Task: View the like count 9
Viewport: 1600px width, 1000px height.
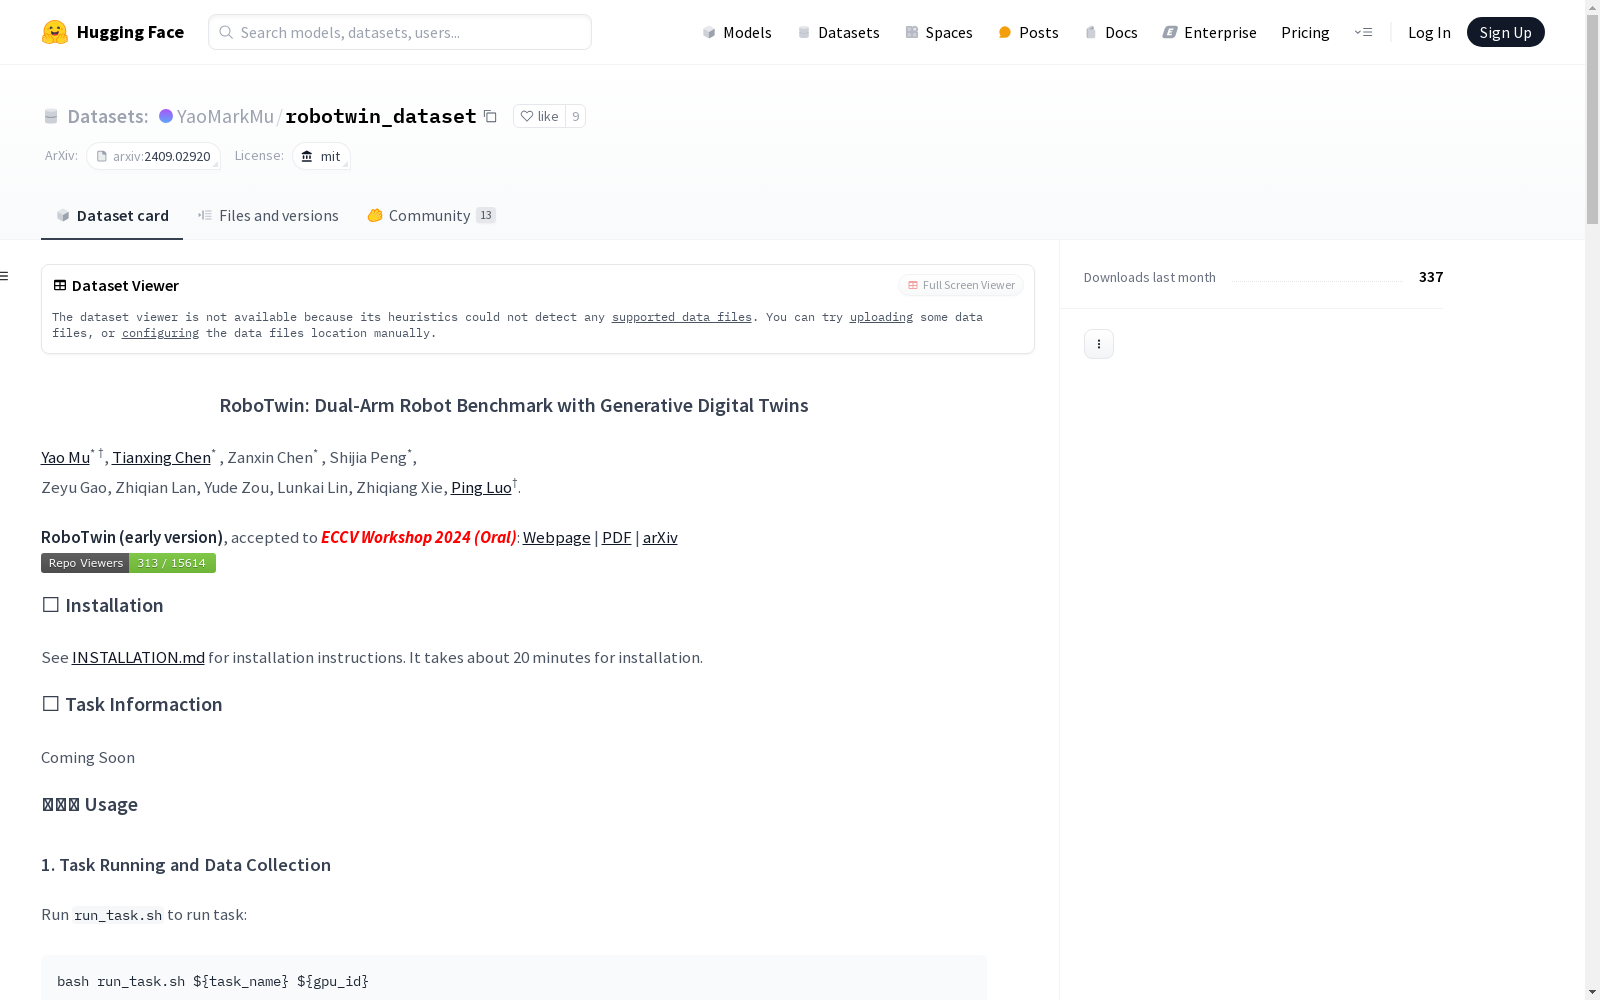Action: coord(575,116)
